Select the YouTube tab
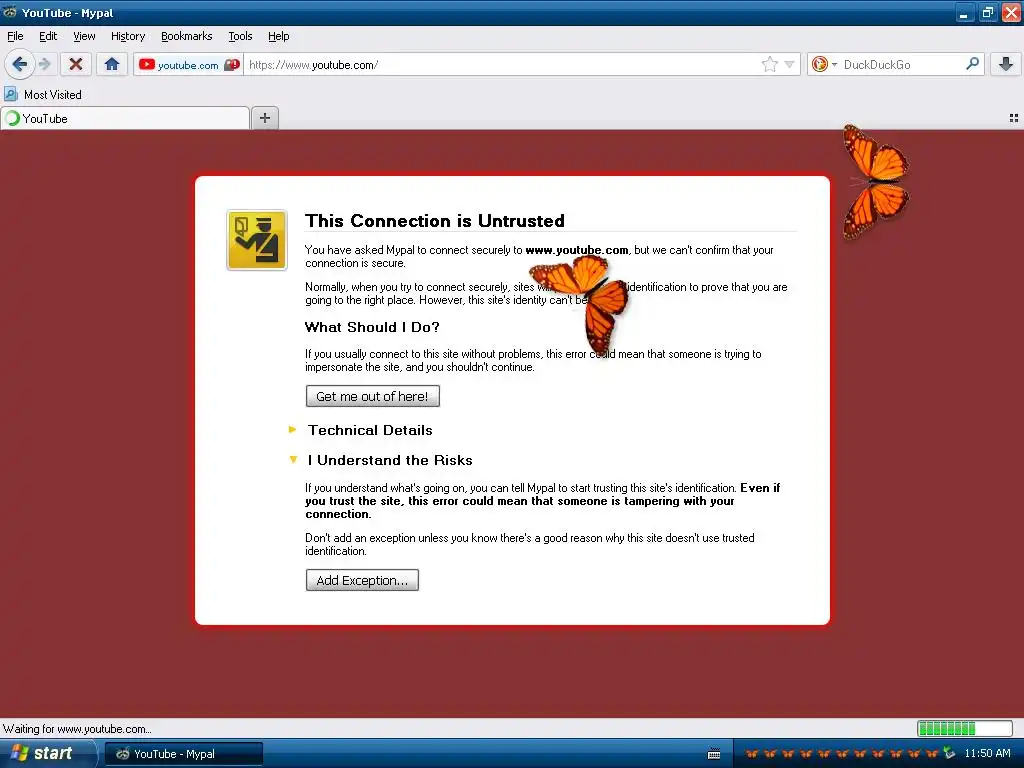This screenshot has width=1024, height=768. coord(125,118)
